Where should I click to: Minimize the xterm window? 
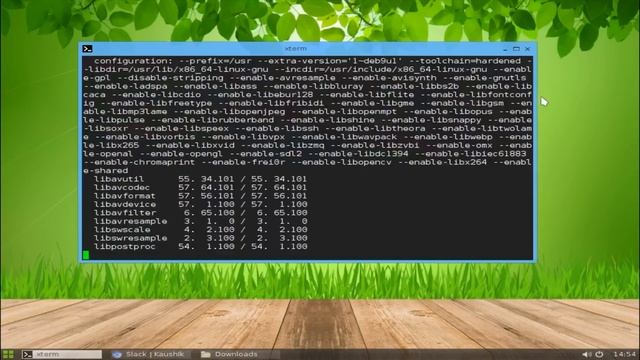click(505, 49)
